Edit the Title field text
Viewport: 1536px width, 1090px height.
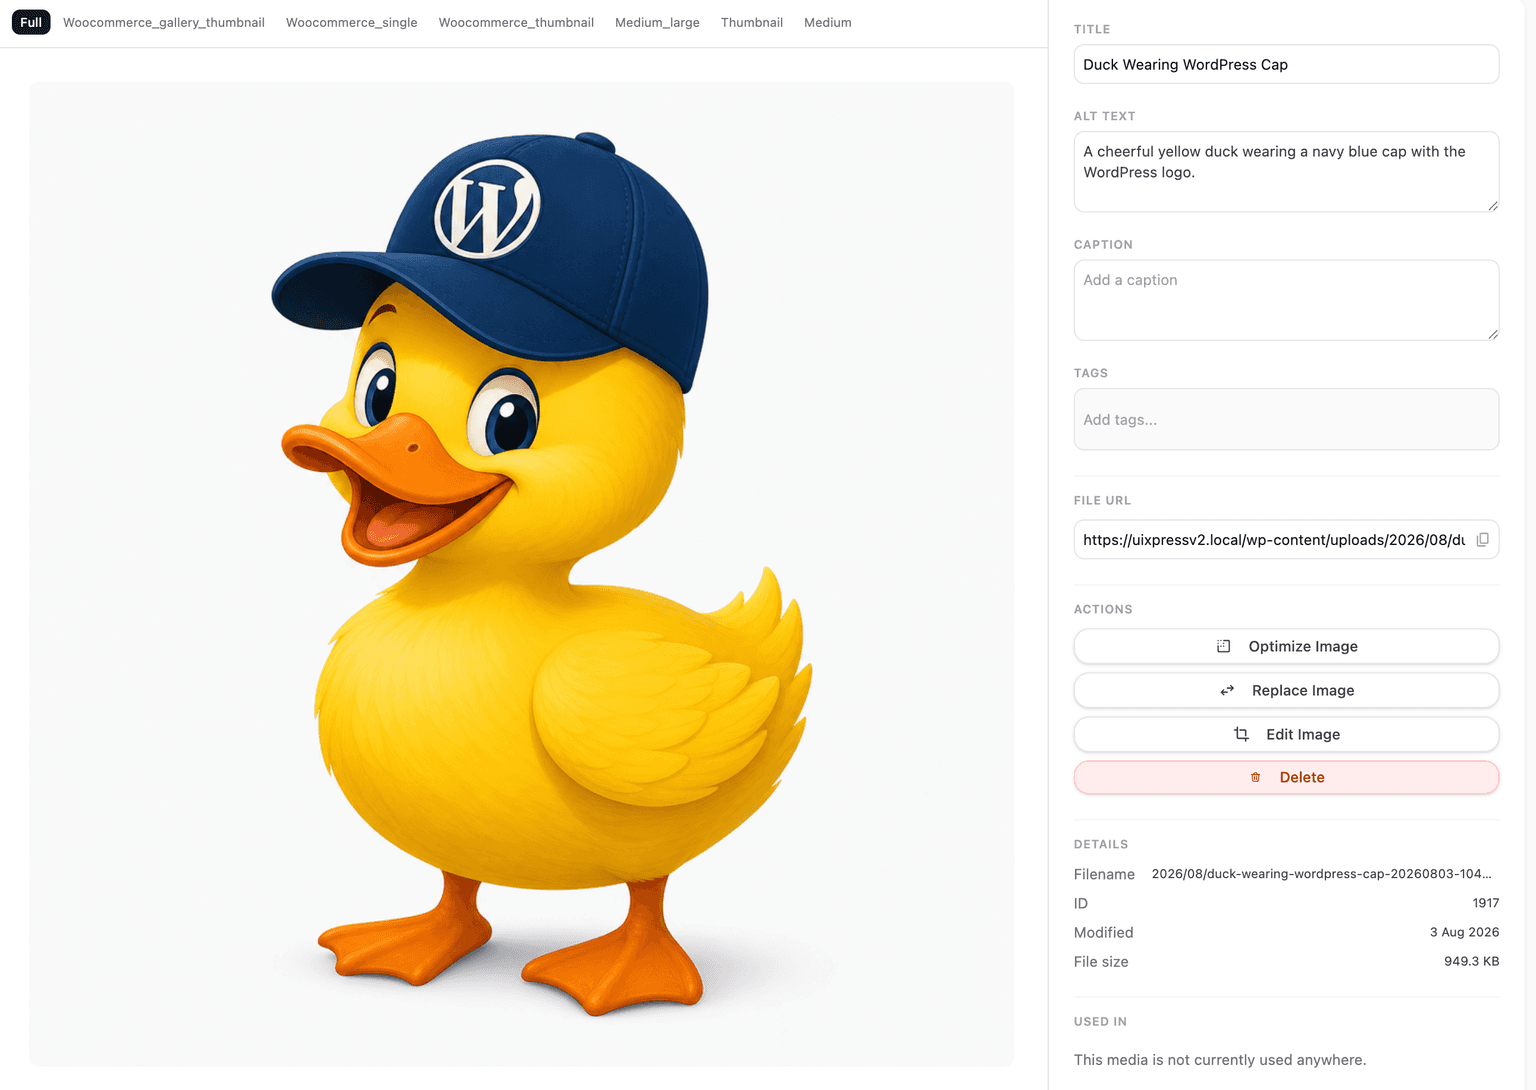(x=1286, y=64)
